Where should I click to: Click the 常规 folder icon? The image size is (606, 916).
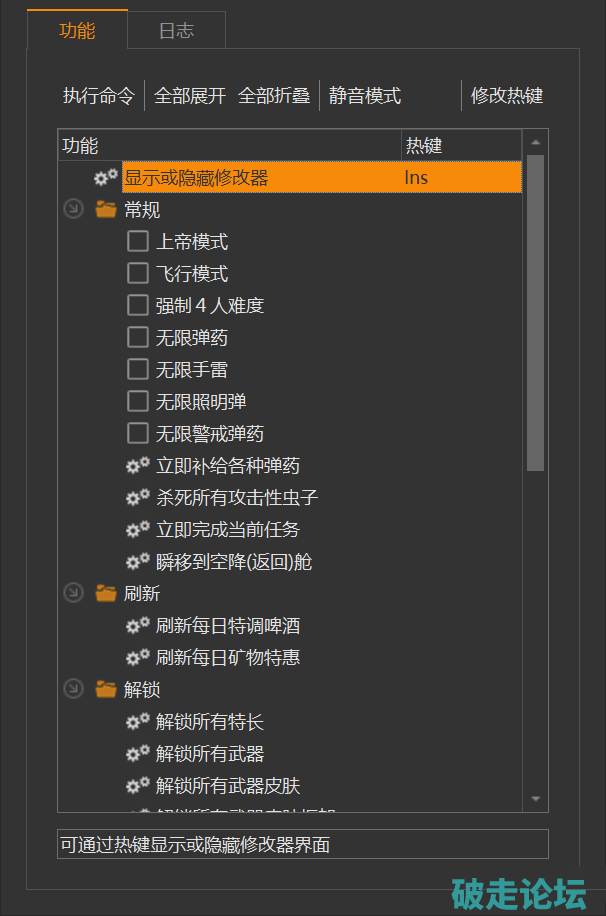(106, 210)
